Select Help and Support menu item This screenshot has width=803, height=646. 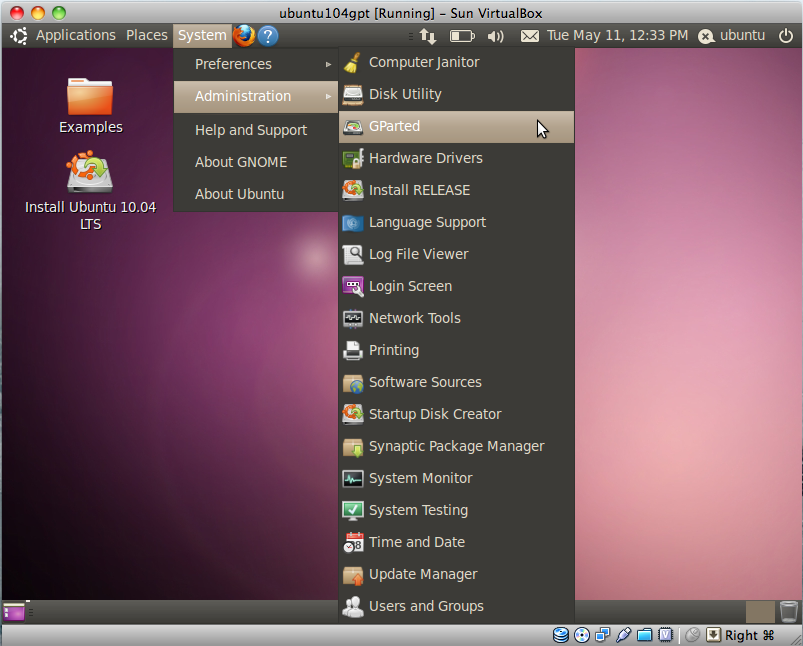point(256,130)
